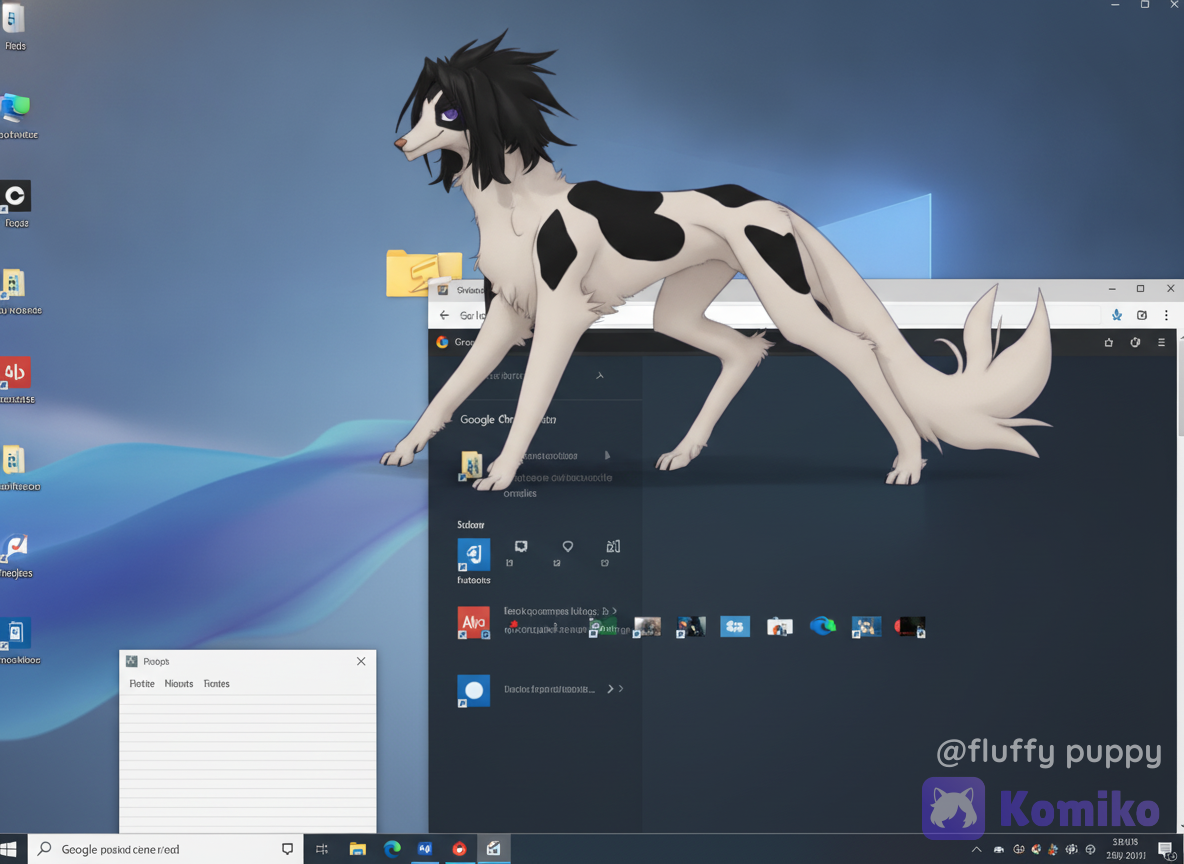Close the Poops window

[x=361, y=661]
